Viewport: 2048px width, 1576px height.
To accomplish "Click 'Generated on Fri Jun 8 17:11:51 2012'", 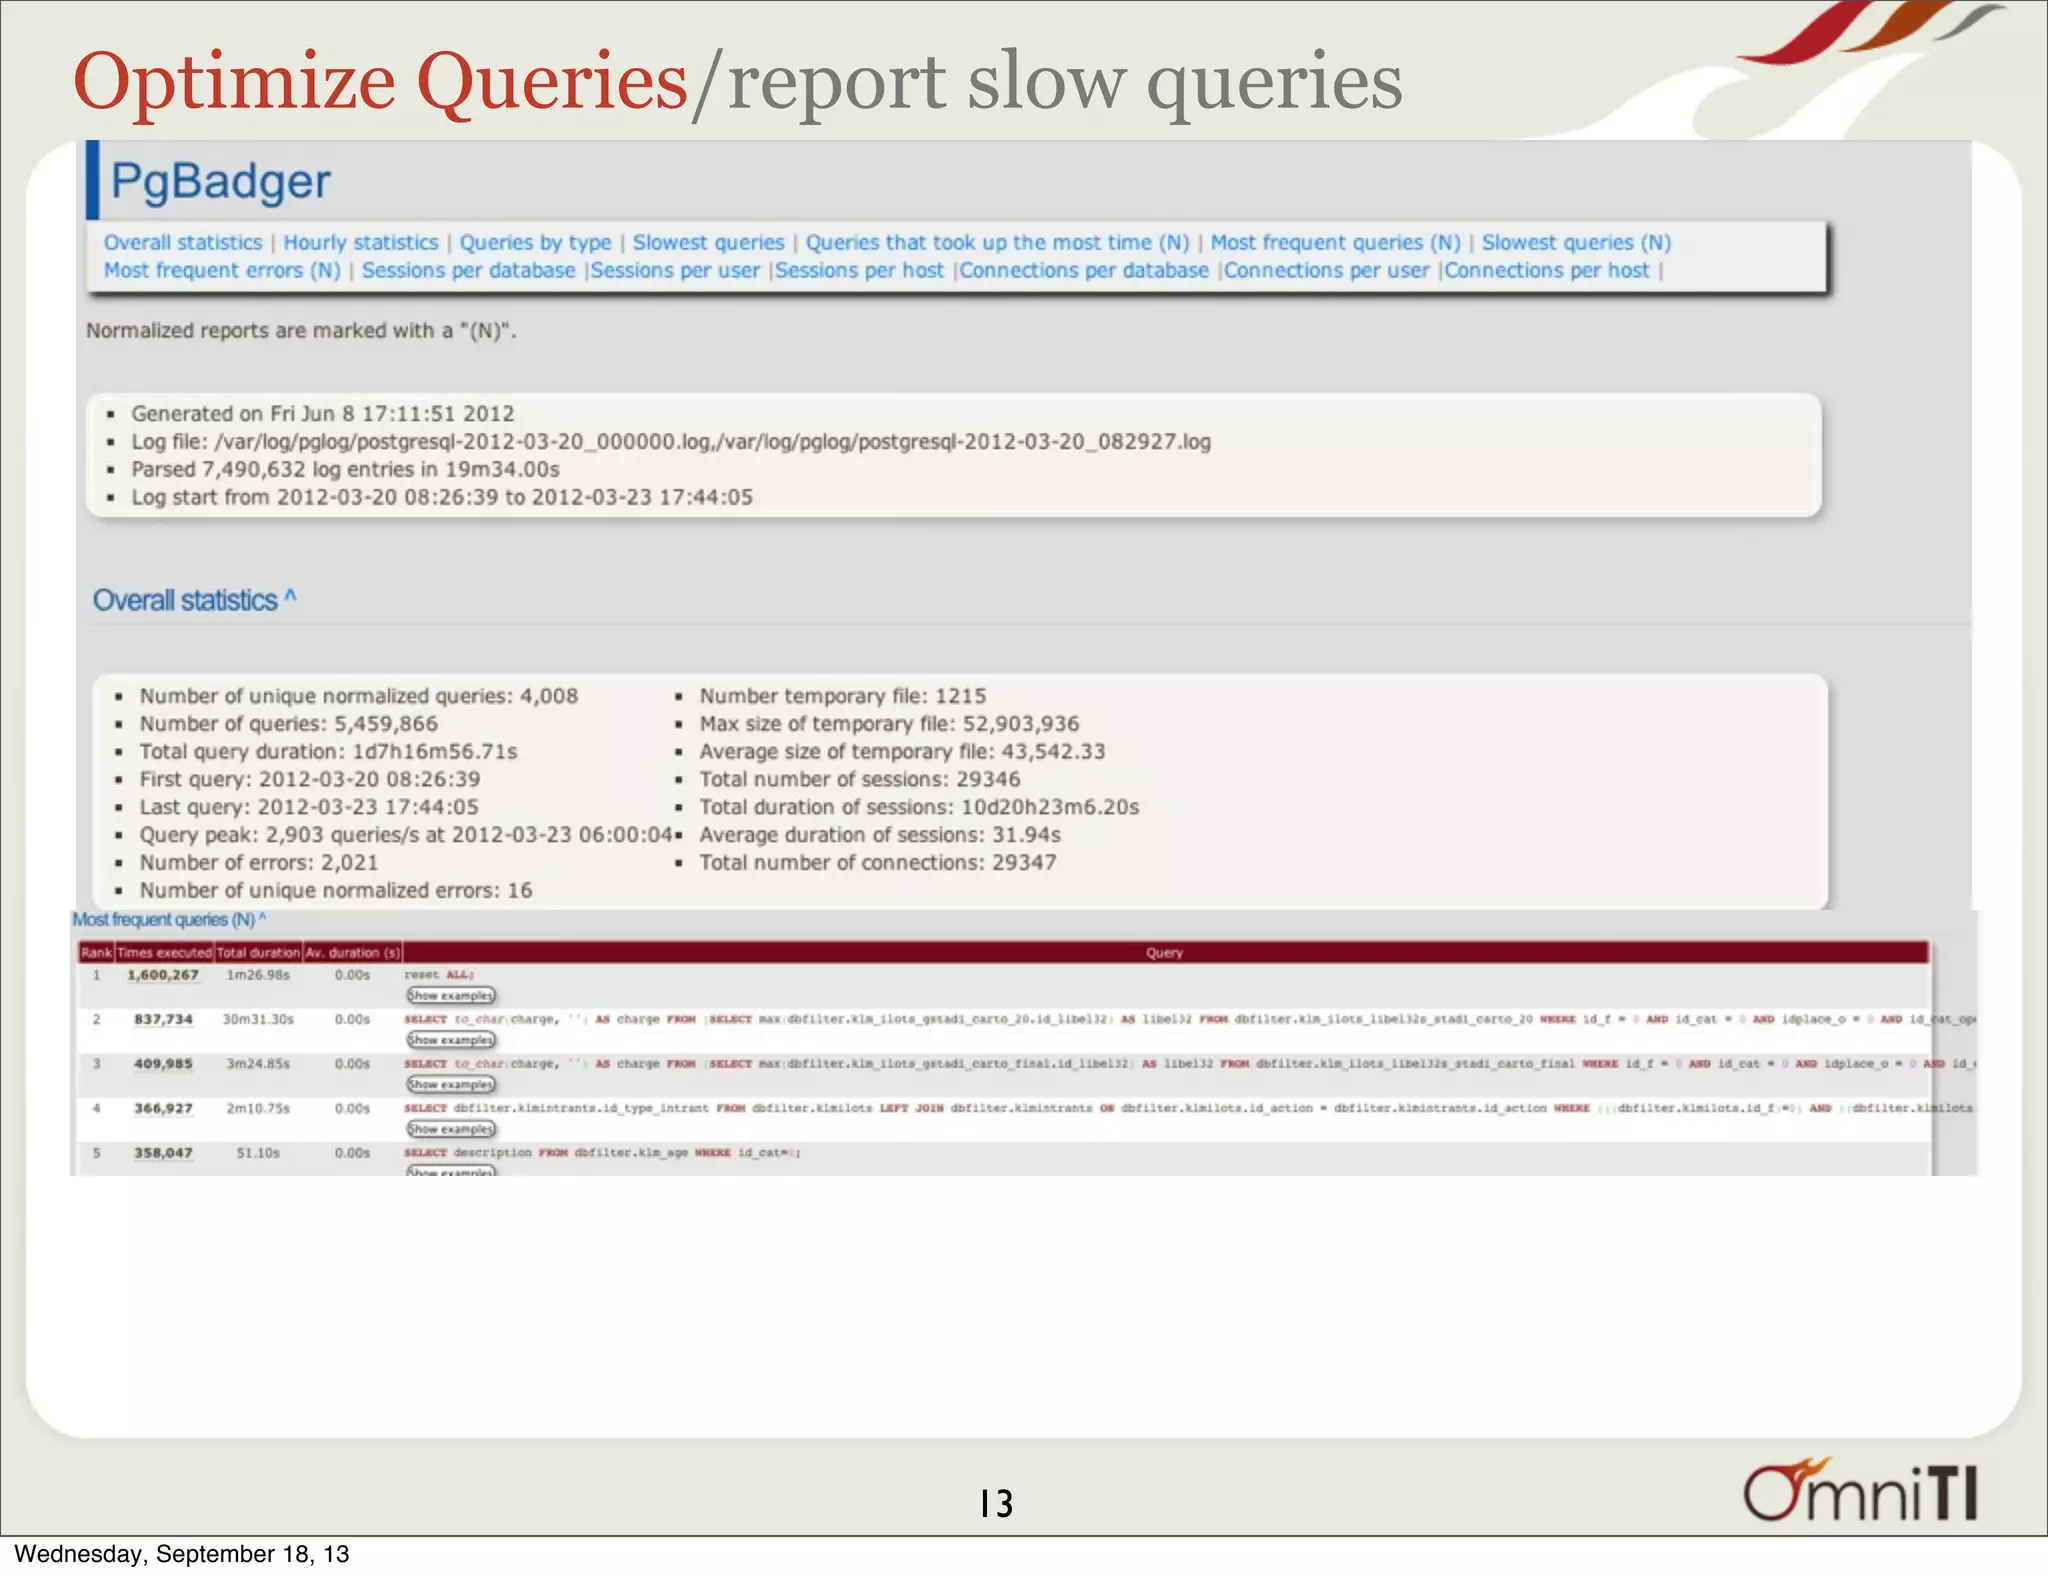I will 323,414.
